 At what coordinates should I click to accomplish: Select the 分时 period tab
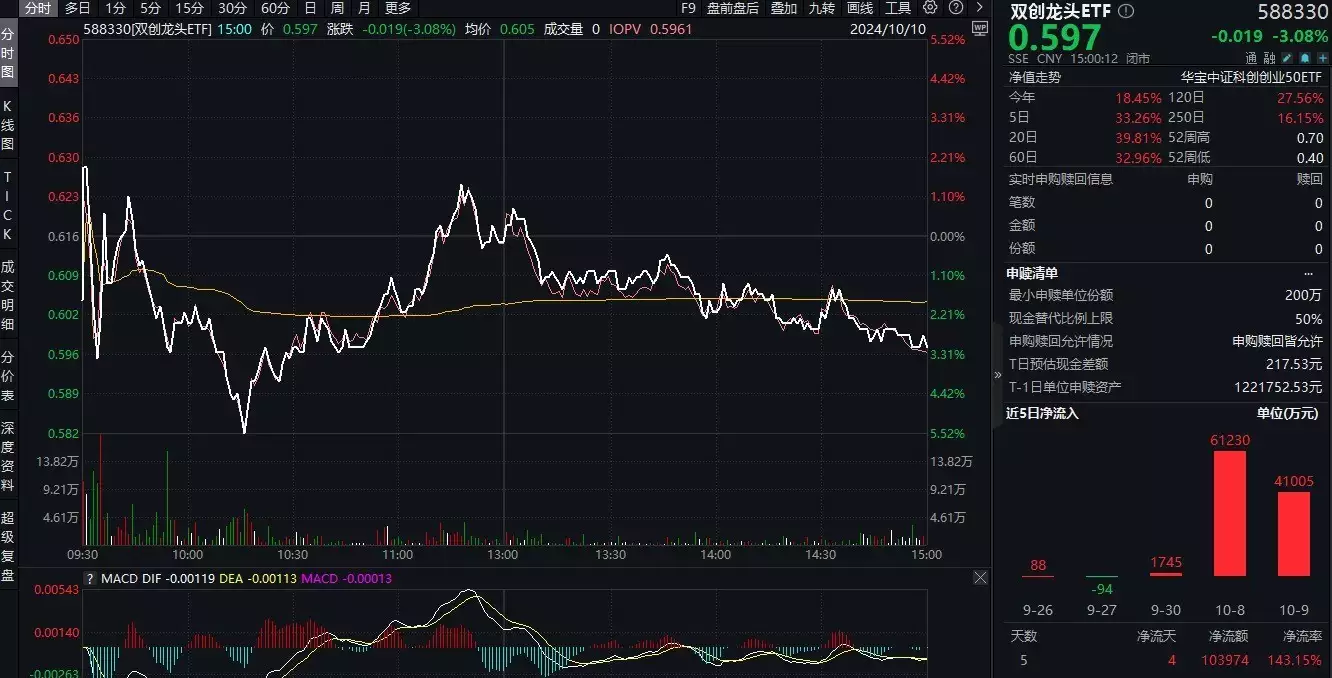click(x=36, y=8)
